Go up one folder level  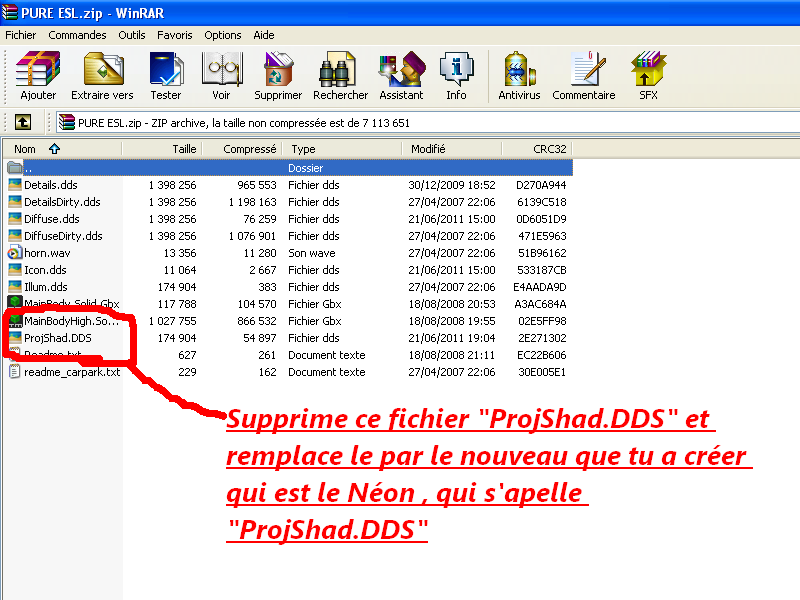(x=22, y=122)
